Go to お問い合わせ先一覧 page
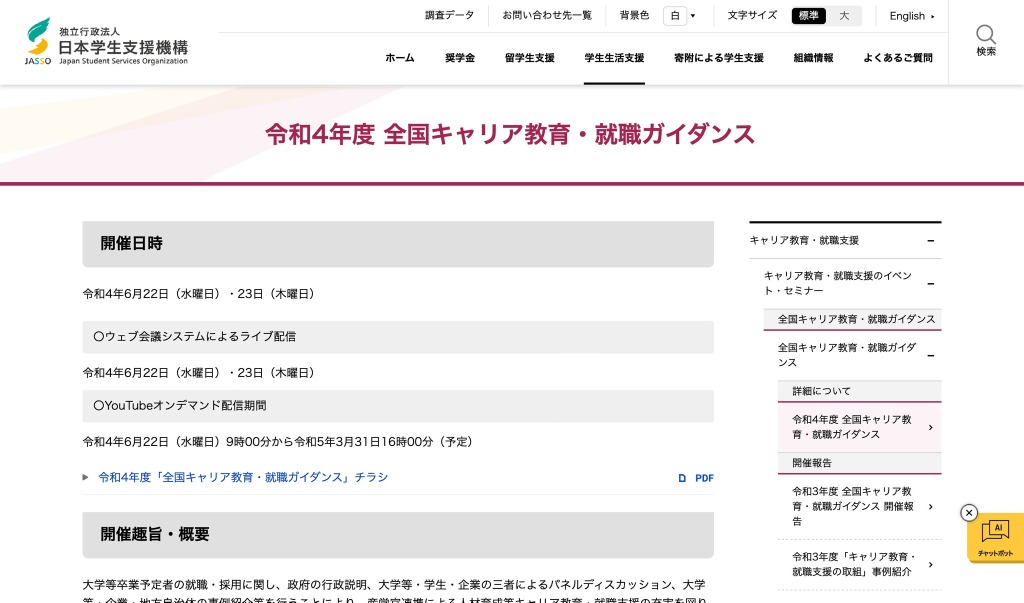1024x603 pixels. [547, 16]
